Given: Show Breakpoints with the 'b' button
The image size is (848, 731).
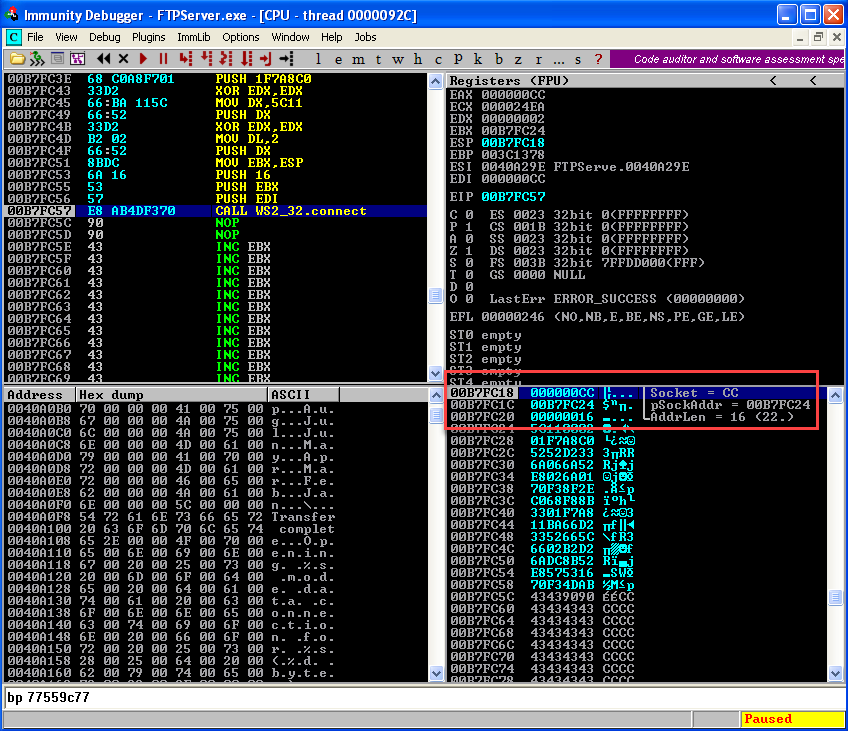Looking at the screenshot, I should click(x=499, y=59).
